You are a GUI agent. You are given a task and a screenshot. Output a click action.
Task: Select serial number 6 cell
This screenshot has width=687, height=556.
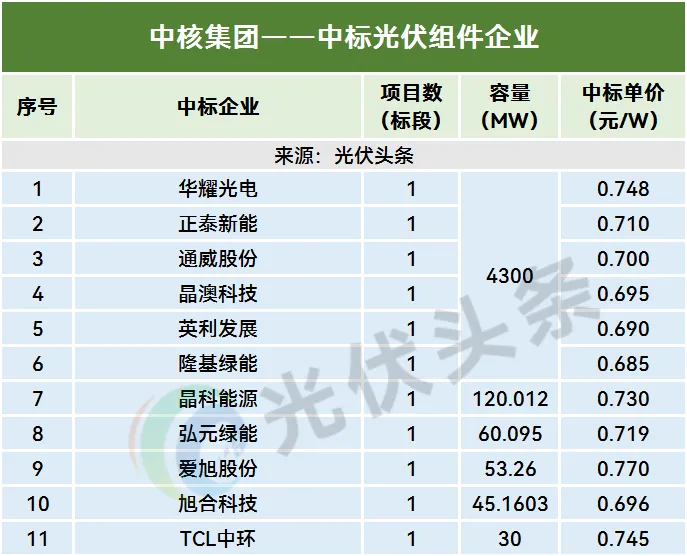click(37, 364)
